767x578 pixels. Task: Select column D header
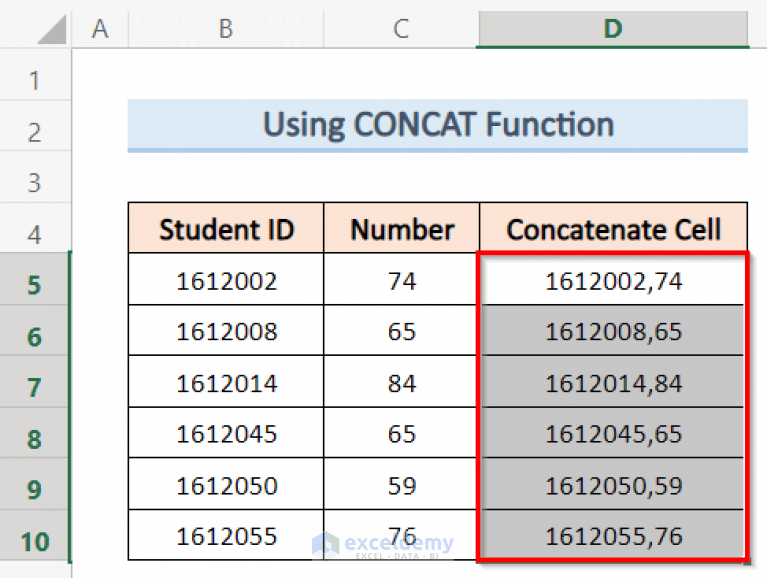click(x=613, y=29)
